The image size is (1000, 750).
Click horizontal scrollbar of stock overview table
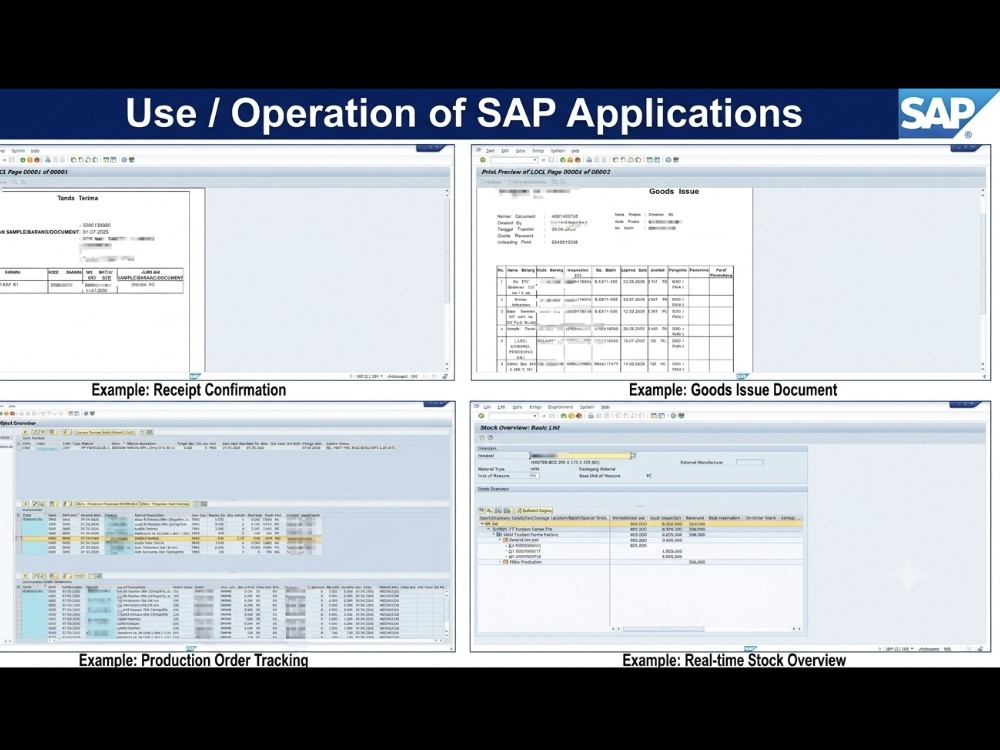(706, 629)
